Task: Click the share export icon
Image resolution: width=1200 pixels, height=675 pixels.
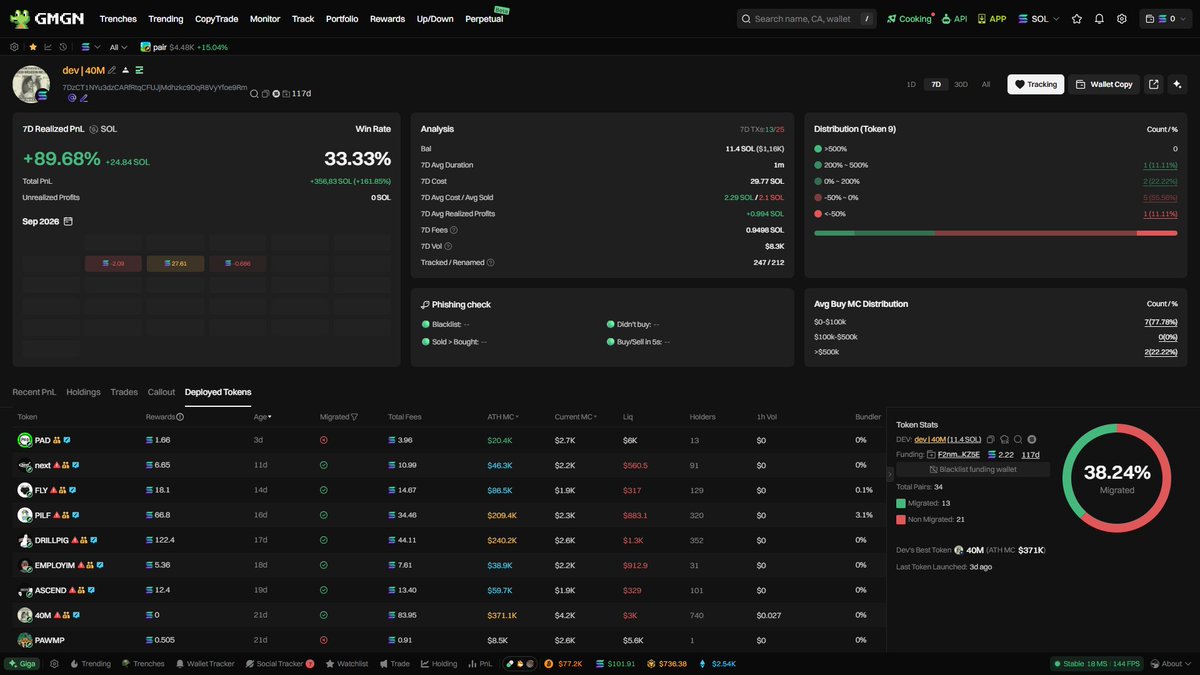Action: coord(1154,84)
